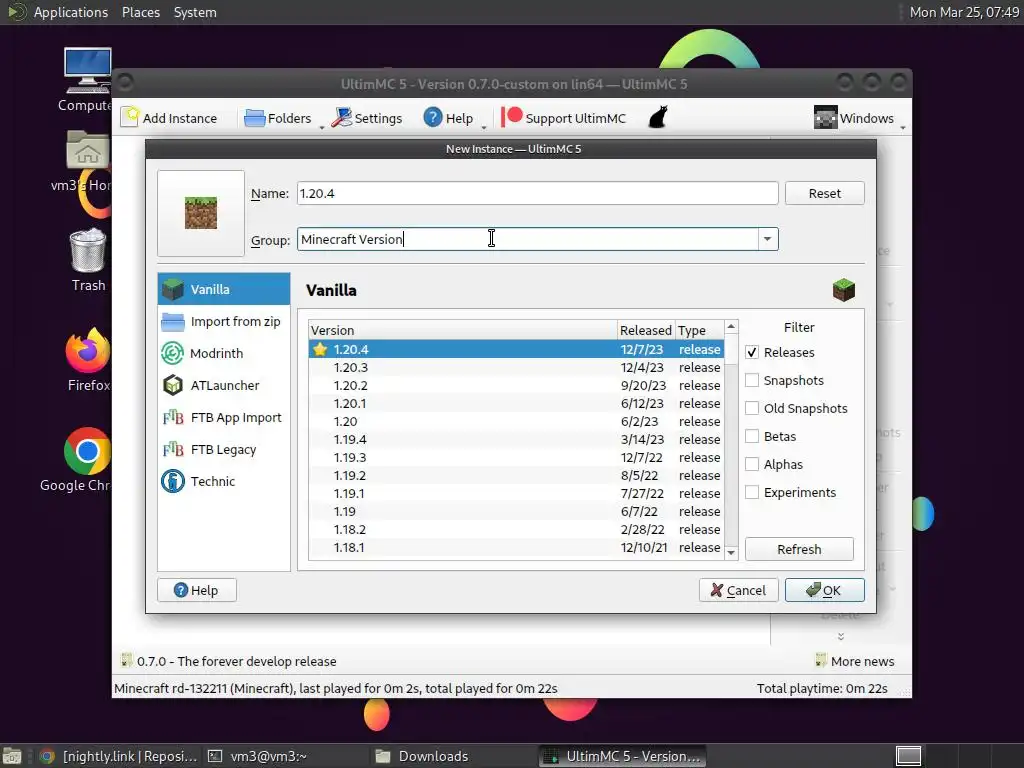Select the Technic source

[x=223, y=481]
